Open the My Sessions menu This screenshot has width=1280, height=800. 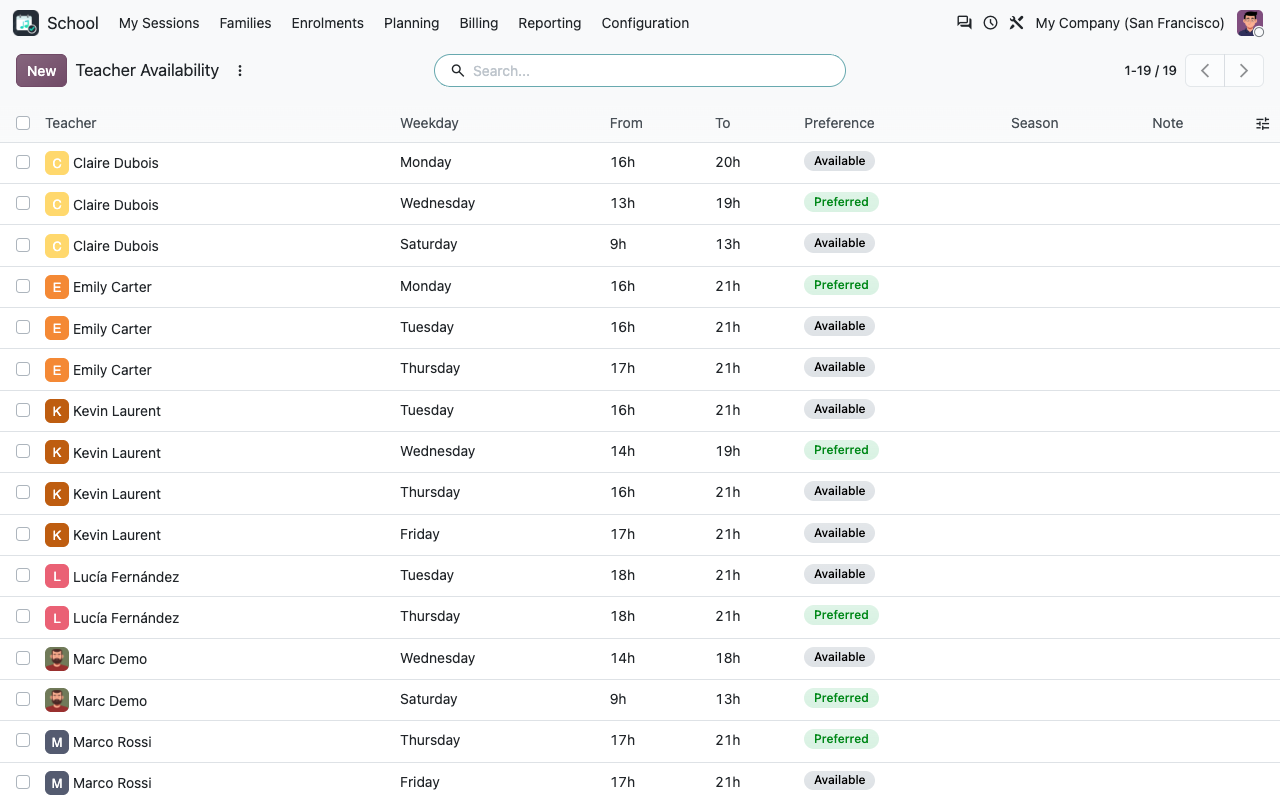(159, 23)
